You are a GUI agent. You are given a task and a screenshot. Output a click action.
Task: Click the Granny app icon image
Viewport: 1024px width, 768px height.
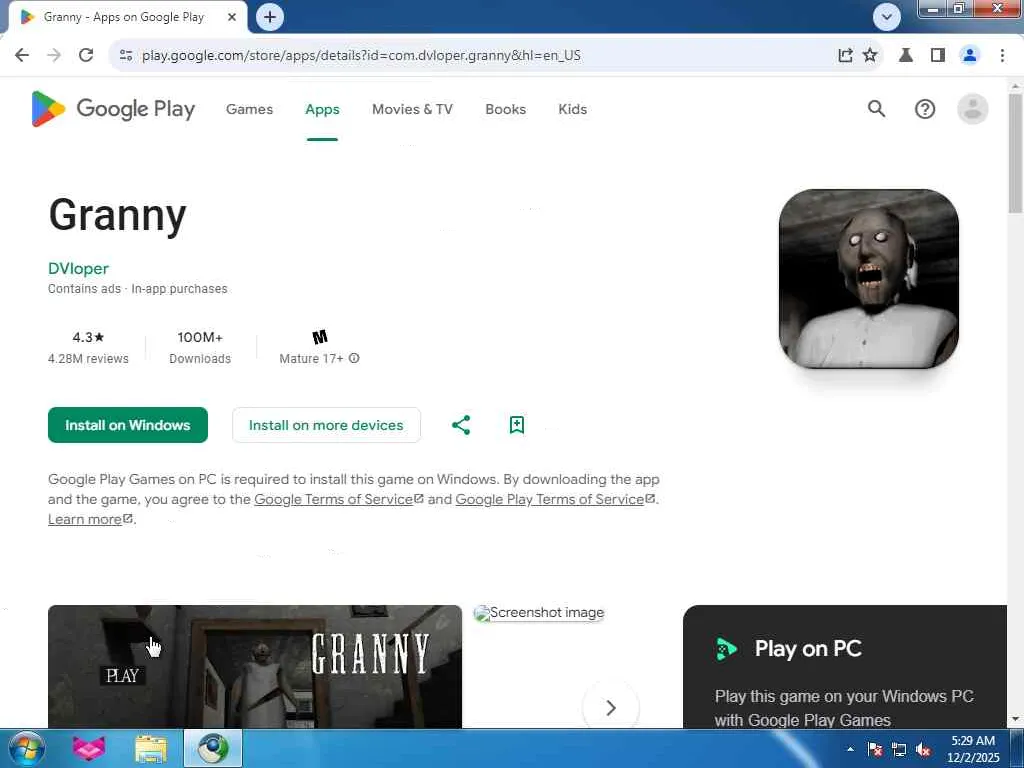[869, 279]
